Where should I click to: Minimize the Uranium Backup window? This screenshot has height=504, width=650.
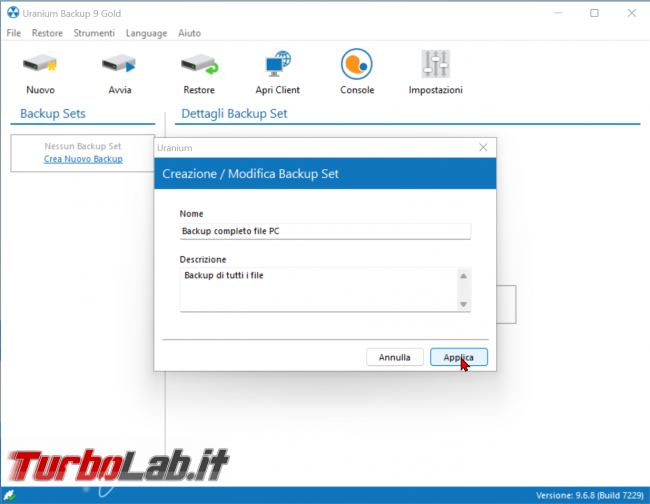point(558,13)
